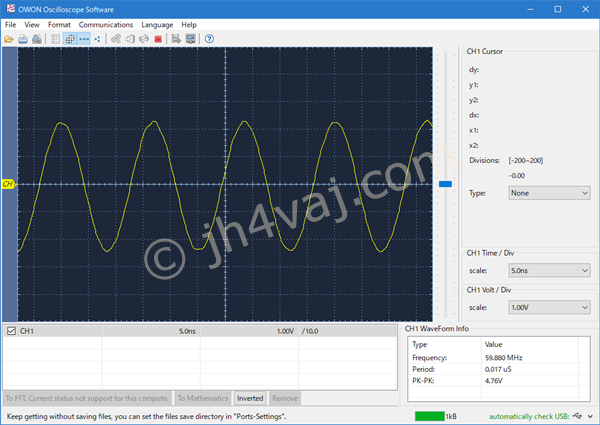This screenshot has height=425, width=600.
Task: Close the OWON Oscilloscope Software window
Action: [585, 9]
